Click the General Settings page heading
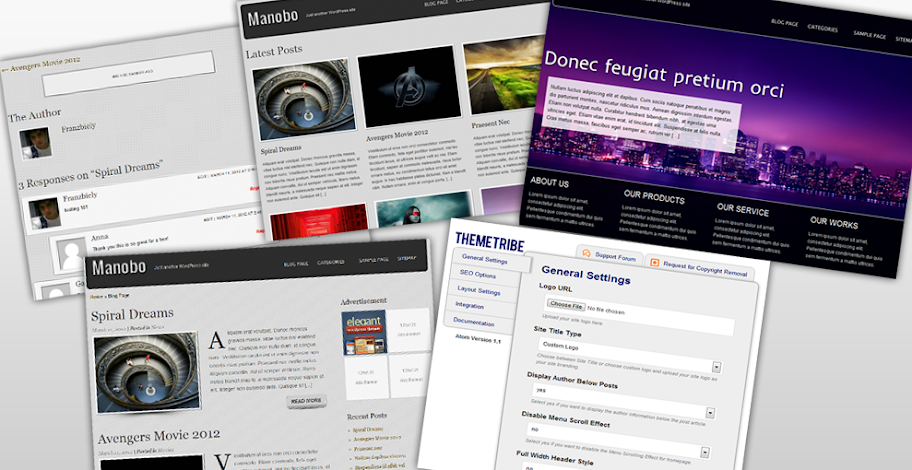The width and height of the screenshot is (912, 470). coord(586,275)
